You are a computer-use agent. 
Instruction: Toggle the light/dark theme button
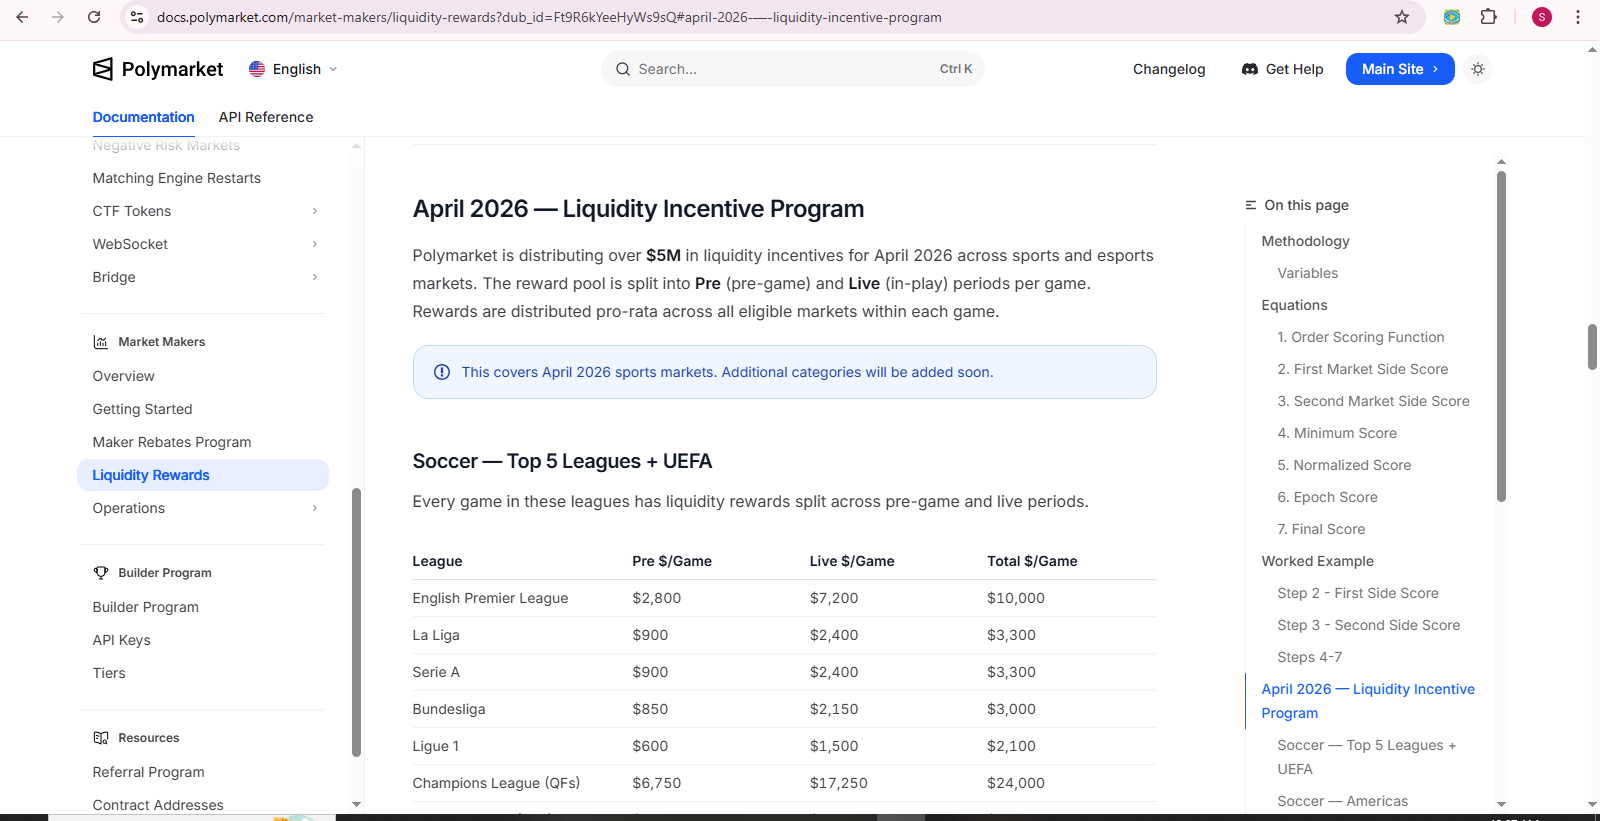coord(1478,69)
